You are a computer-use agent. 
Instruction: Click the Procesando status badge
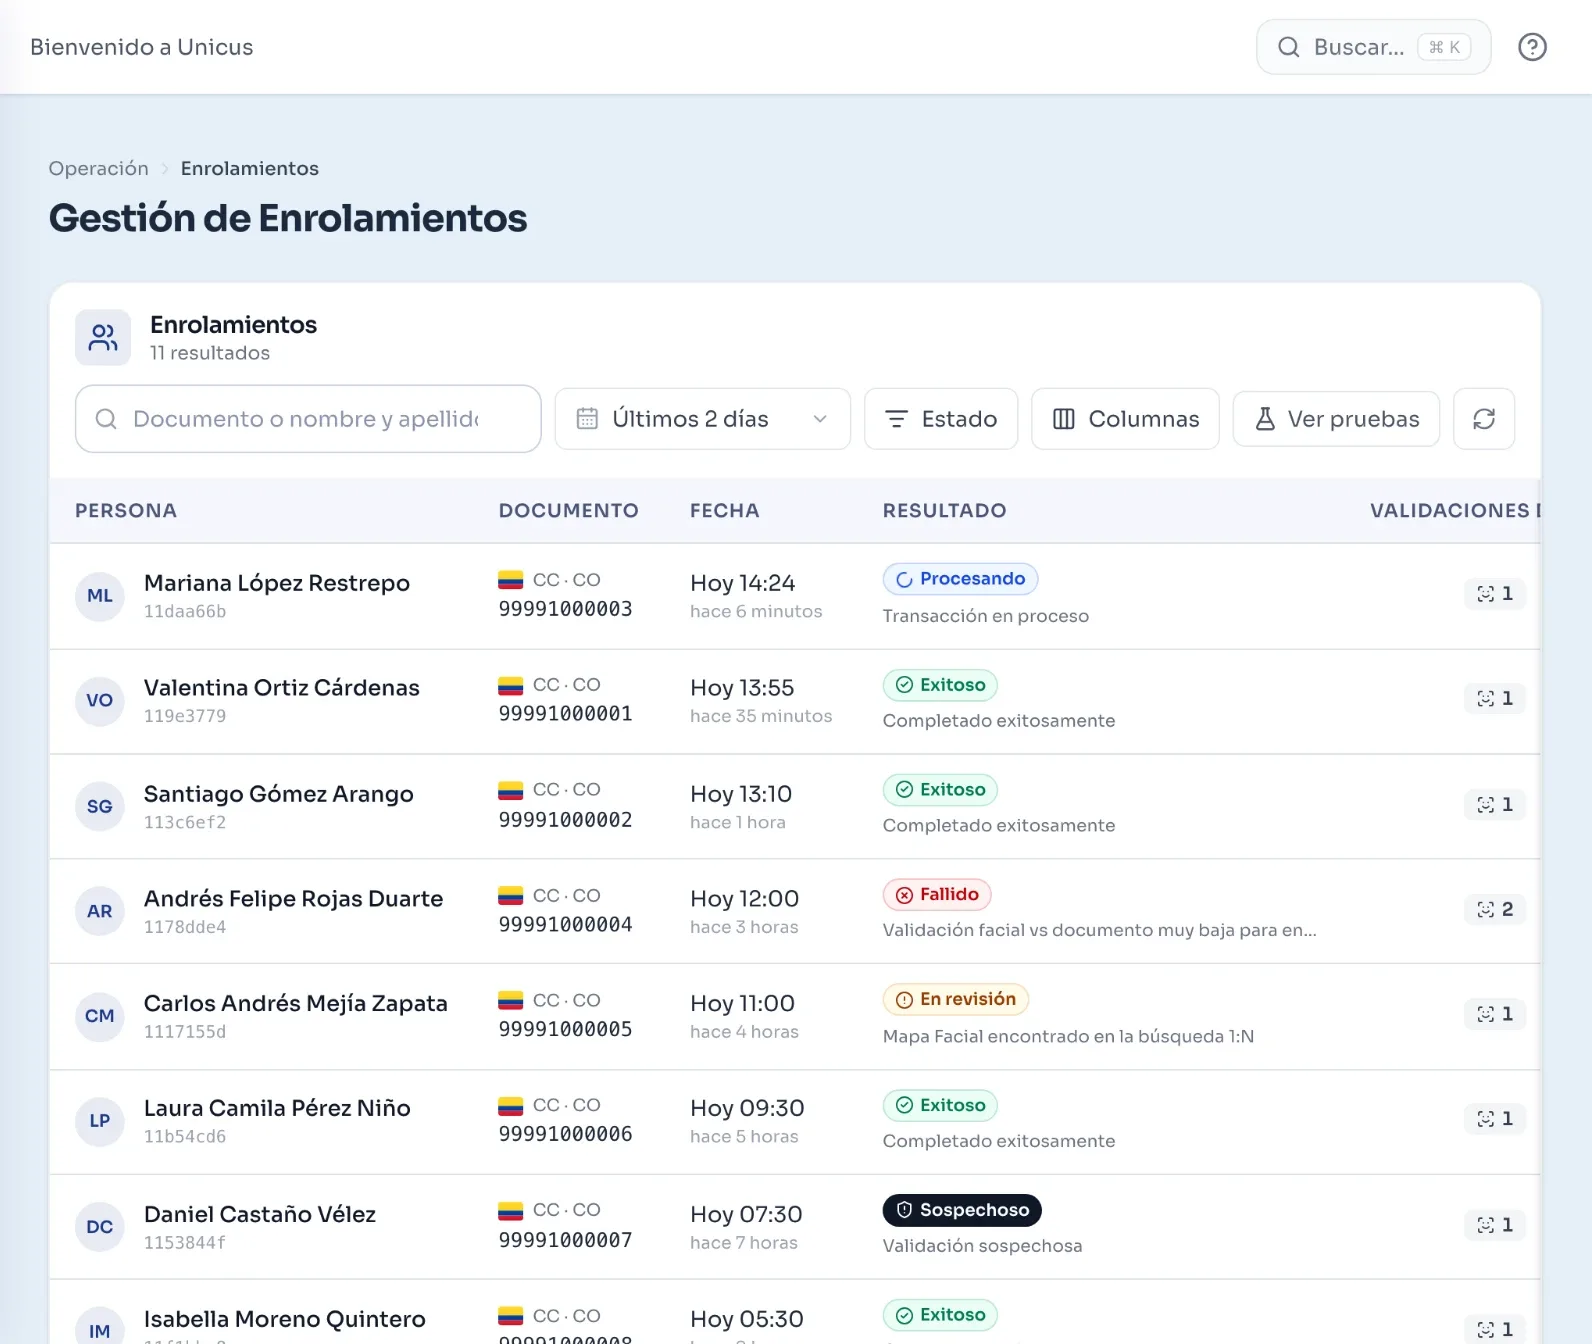tap(961, 579)
